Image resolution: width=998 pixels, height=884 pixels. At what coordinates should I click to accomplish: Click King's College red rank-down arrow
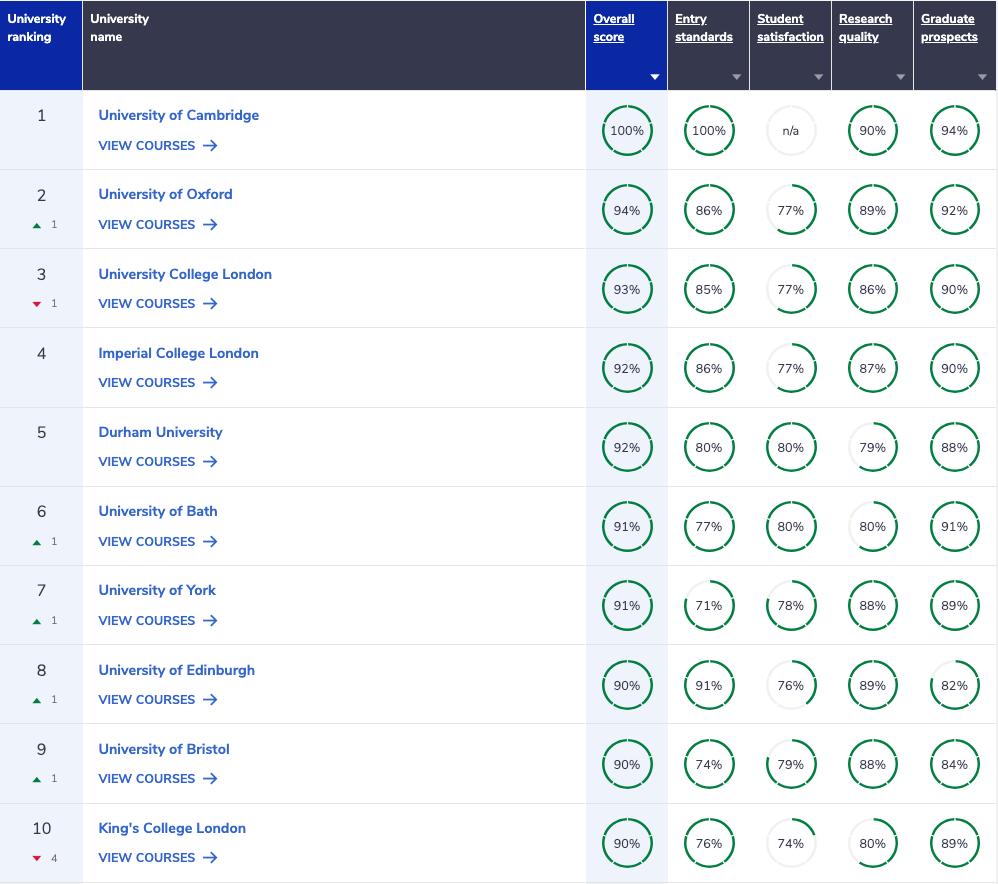click(37, 858)
